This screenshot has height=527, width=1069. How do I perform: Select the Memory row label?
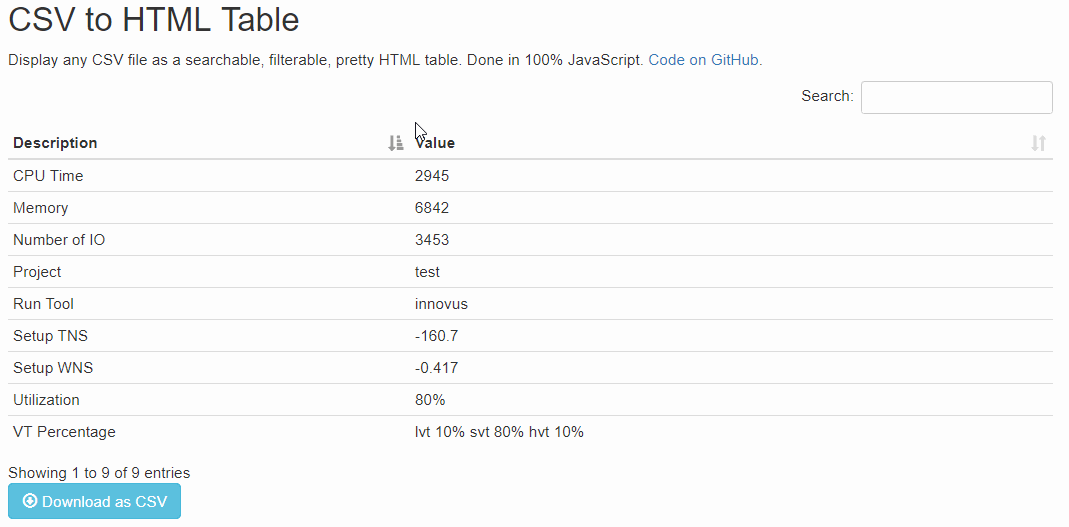41,208
